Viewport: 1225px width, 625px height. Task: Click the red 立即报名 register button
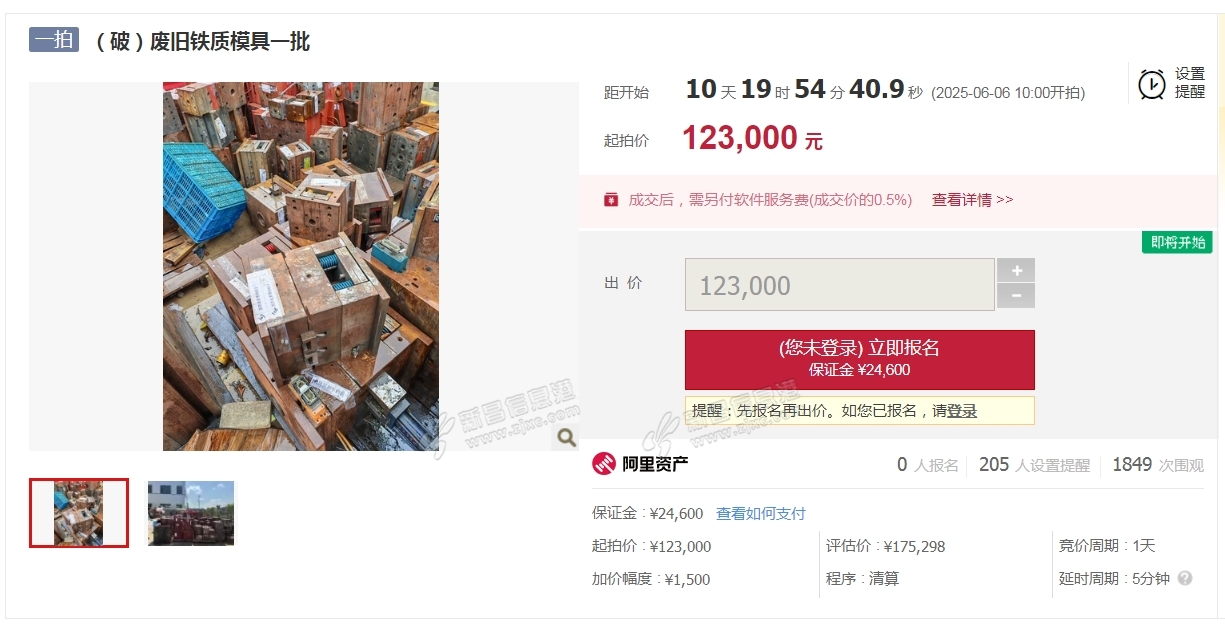(859, 359)
